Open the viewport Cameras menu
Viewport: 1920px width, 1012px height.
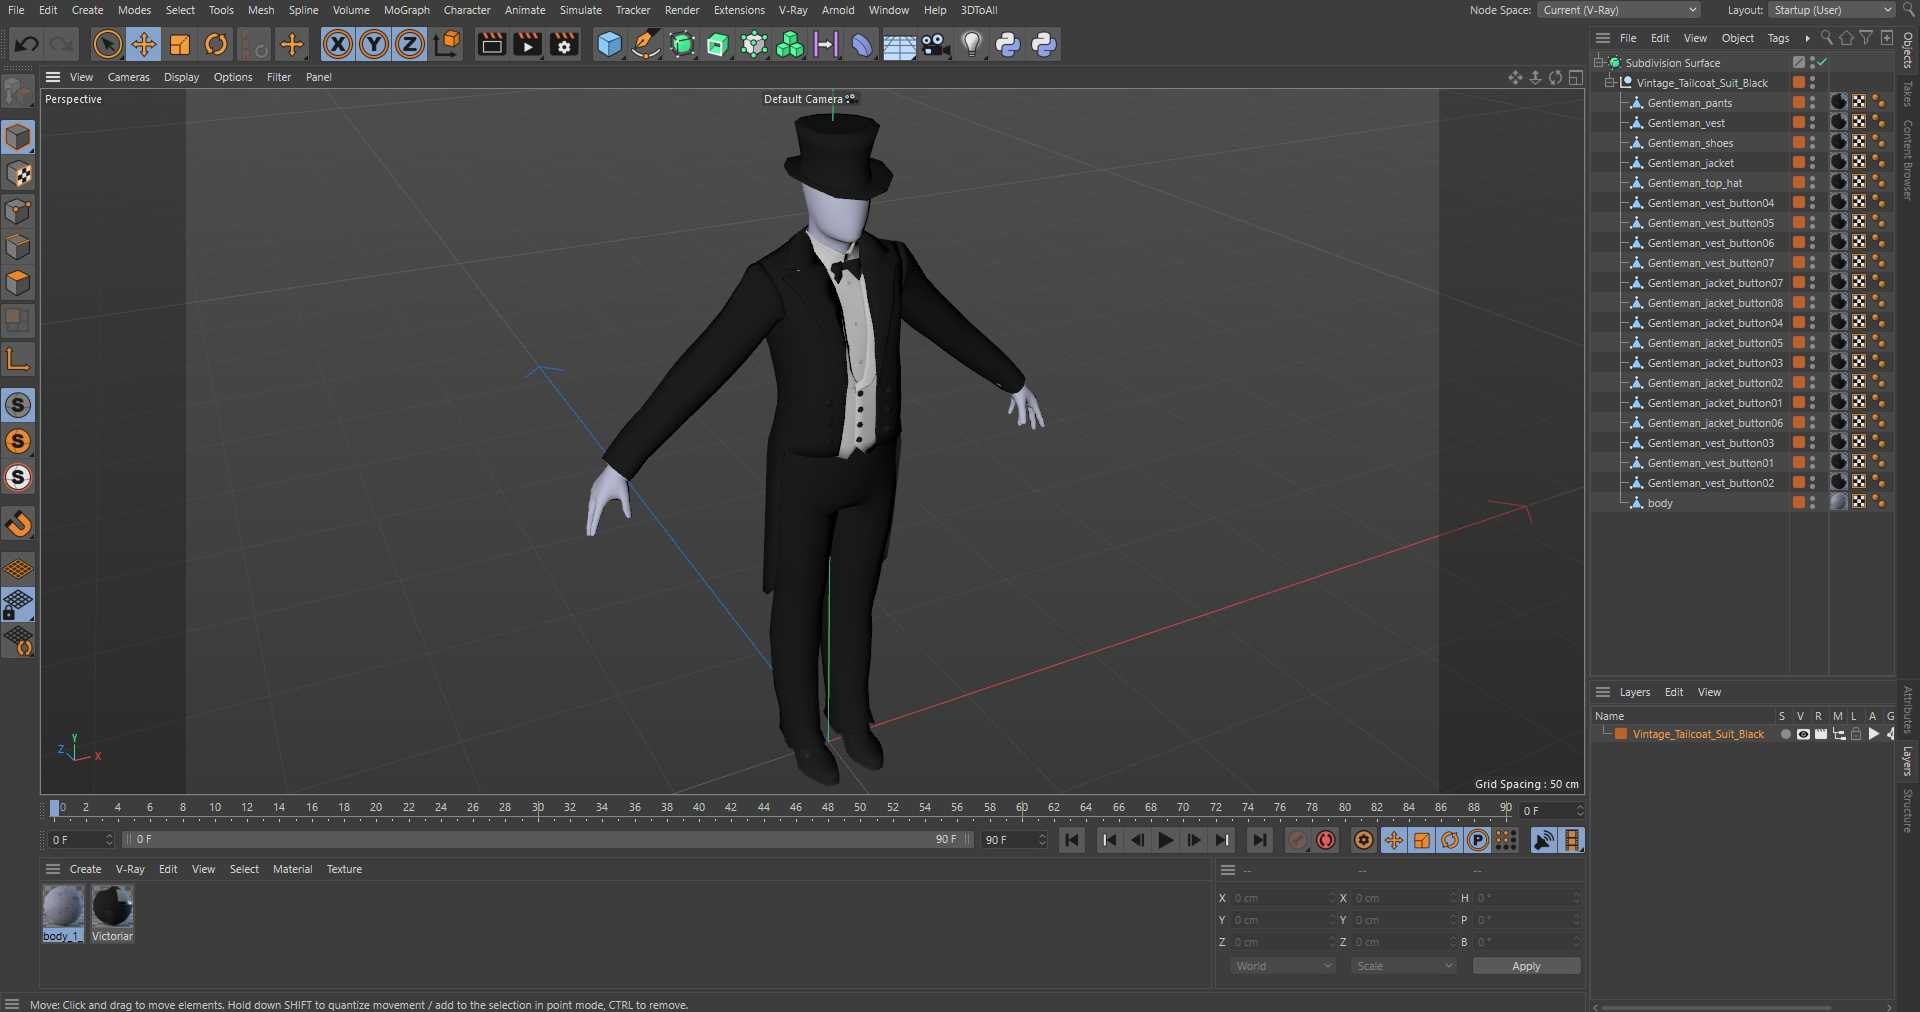[128, 77]
